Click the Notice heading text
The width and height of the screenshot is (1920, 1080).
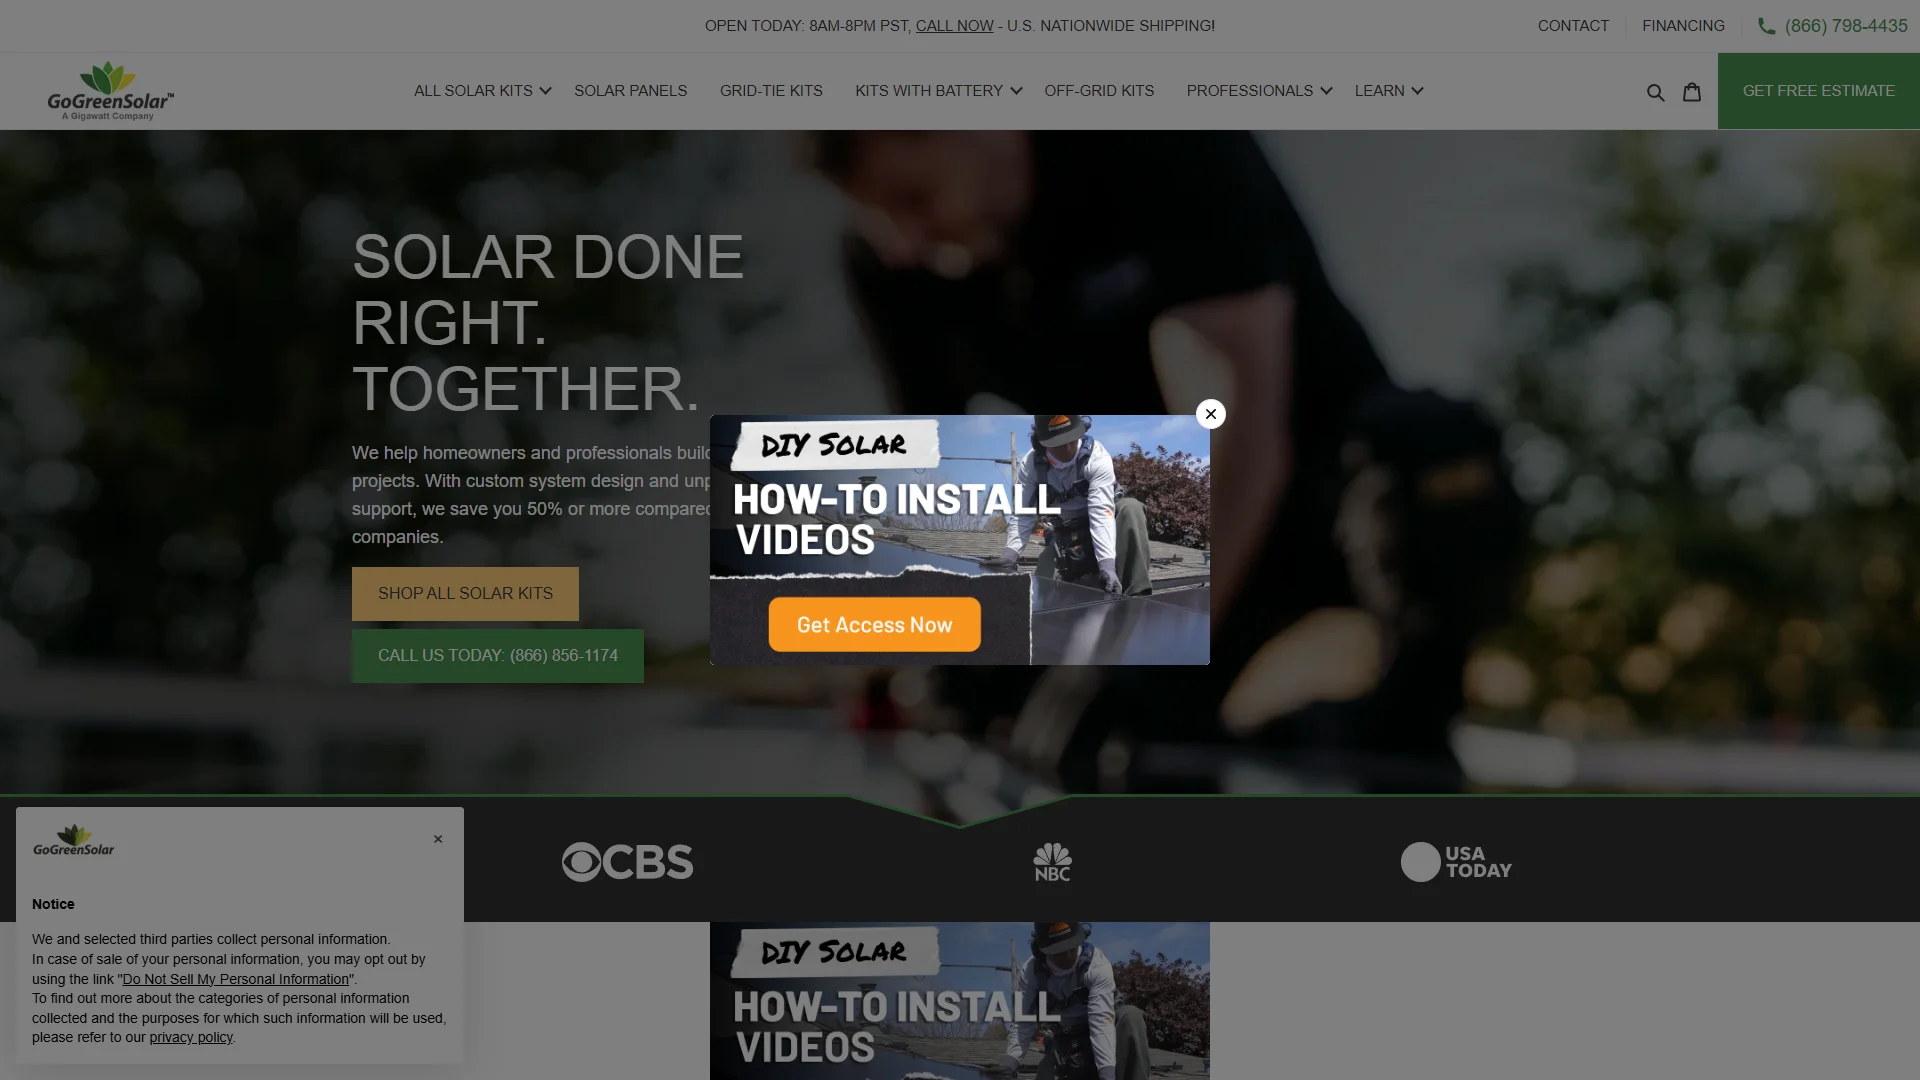[x=53, y=904]
